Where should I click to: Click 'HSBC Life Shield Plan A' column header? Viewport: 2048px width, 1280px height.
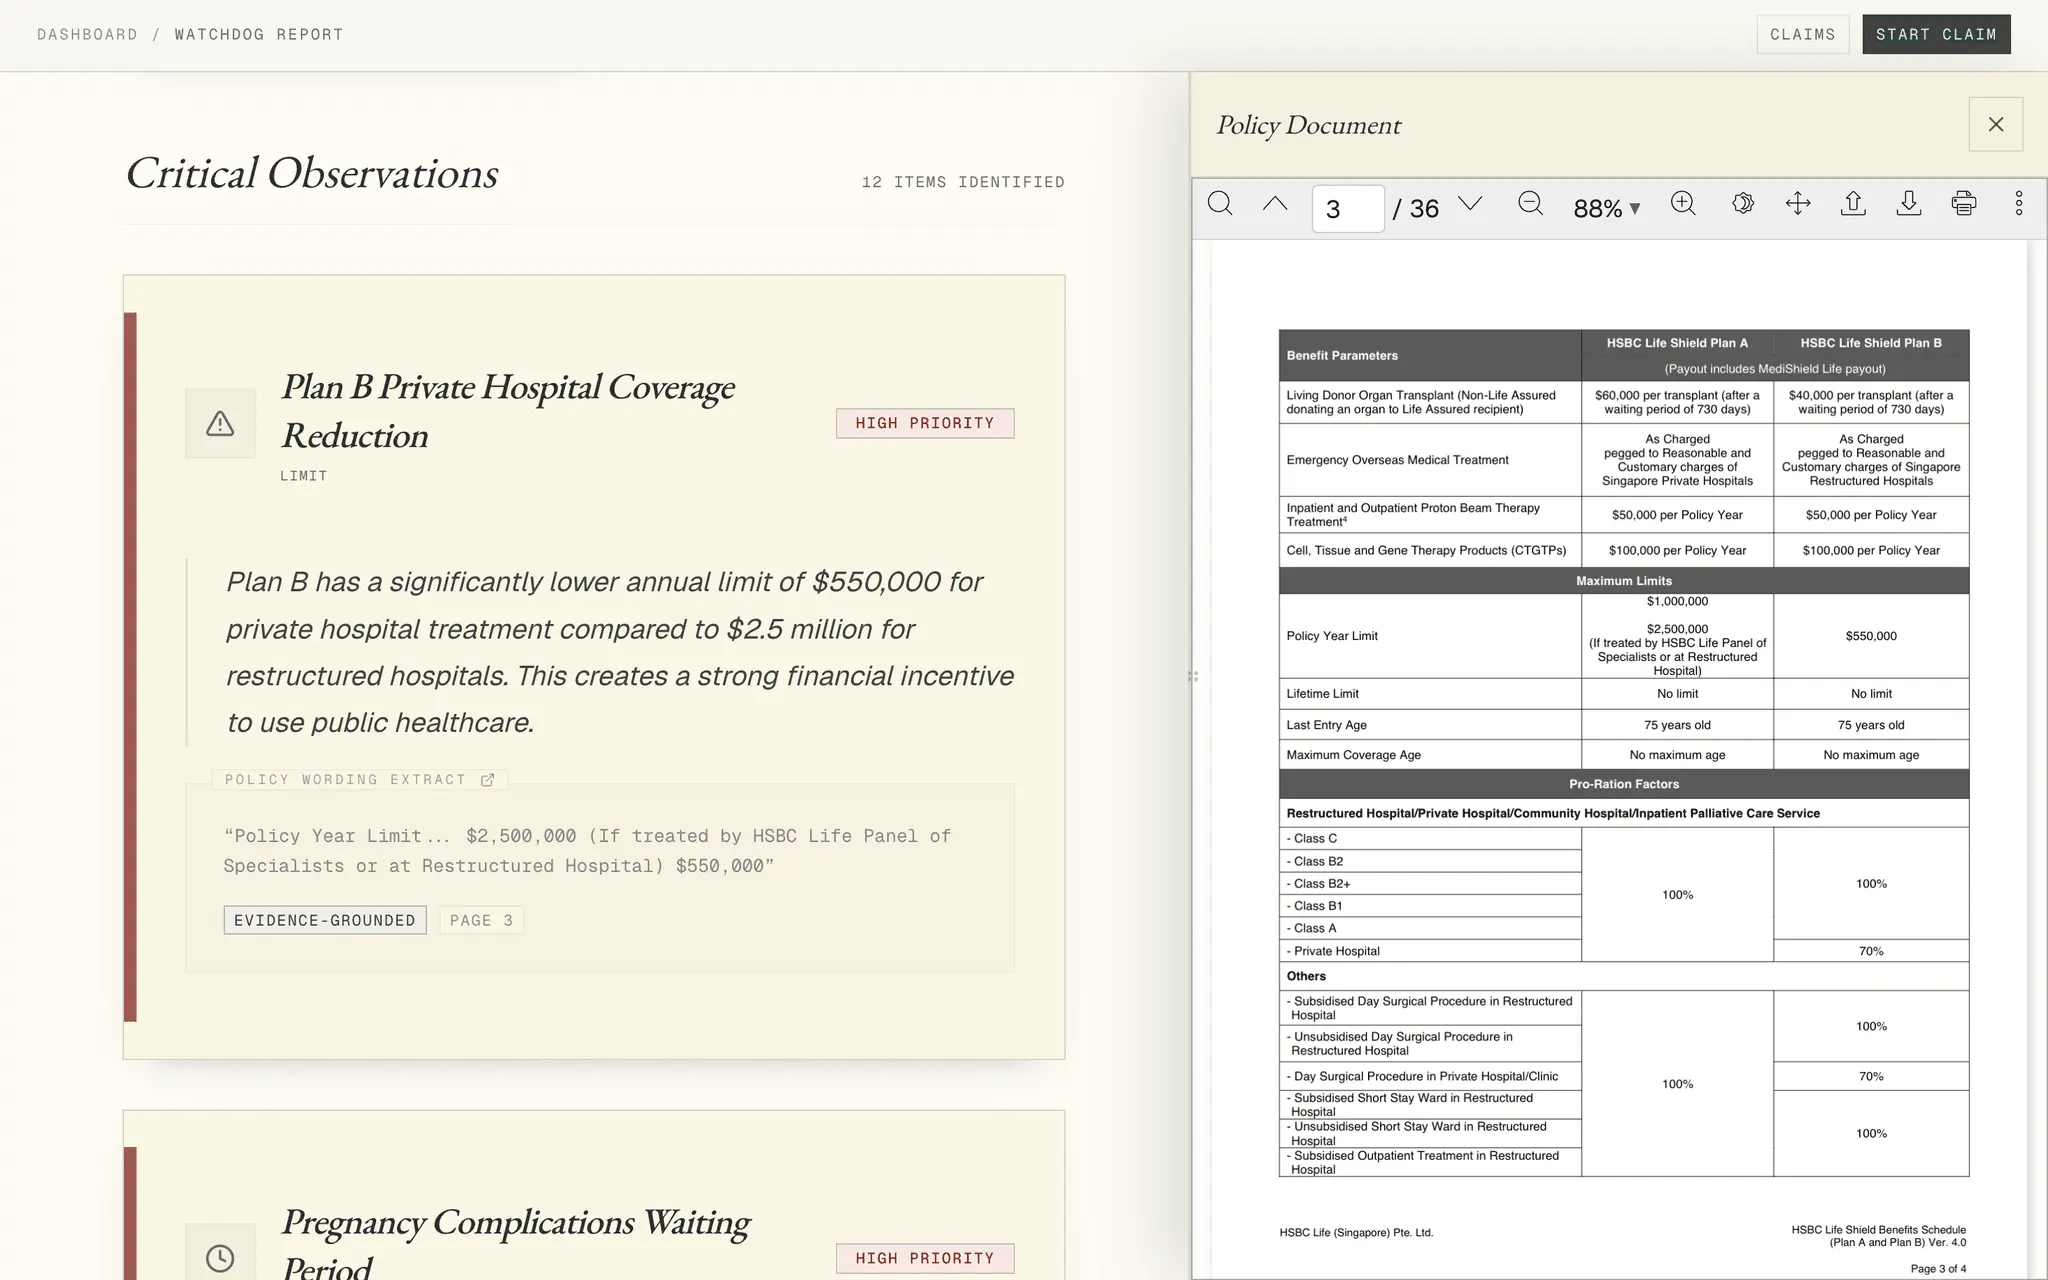point(1677,343)
